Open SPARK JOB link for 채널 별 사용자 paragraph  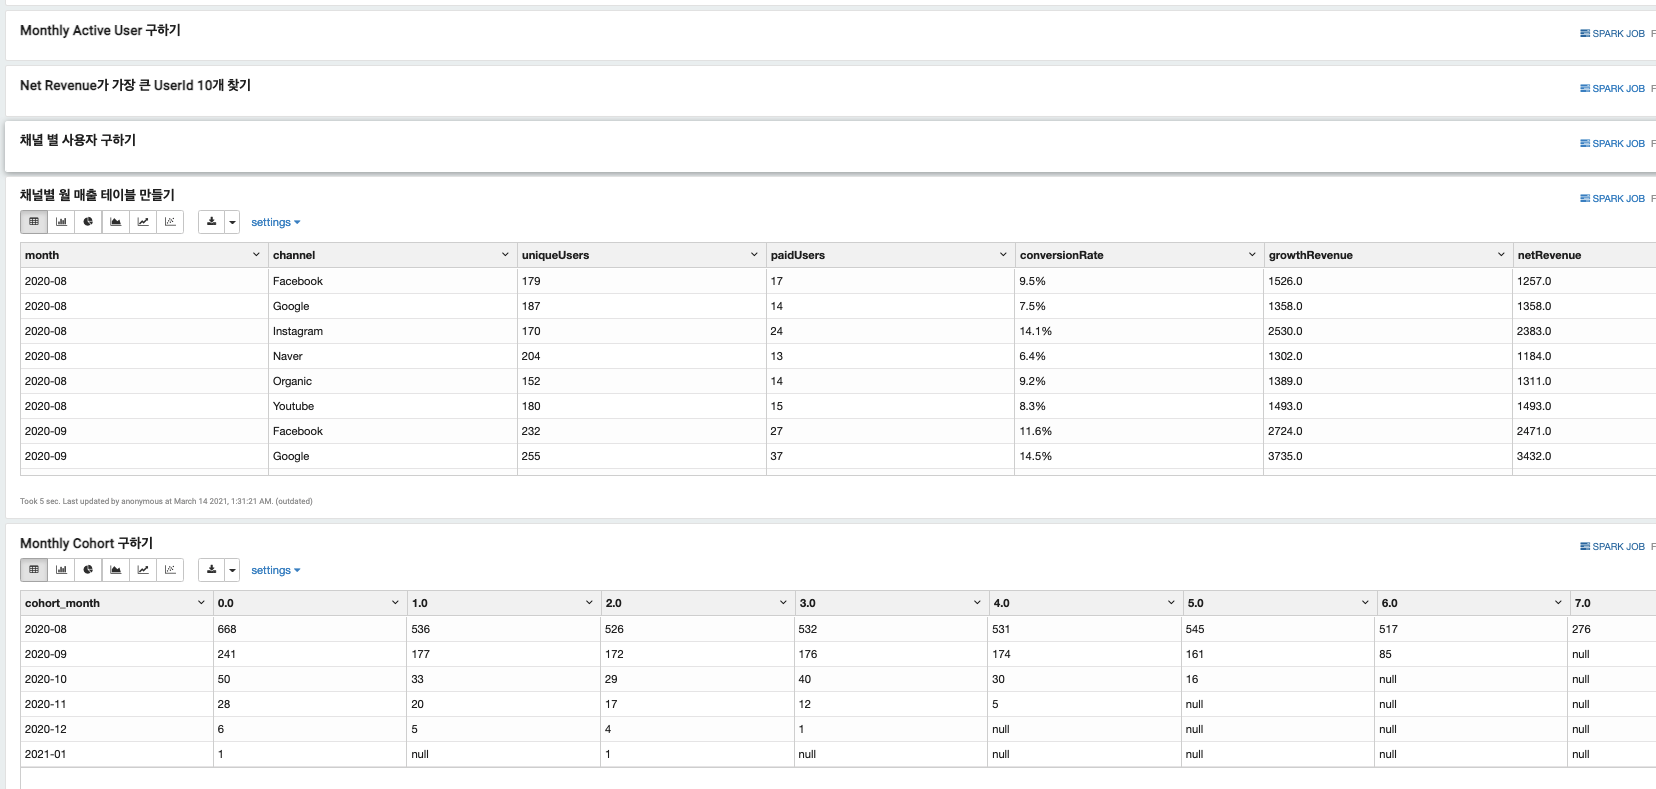coord(1612,143)
